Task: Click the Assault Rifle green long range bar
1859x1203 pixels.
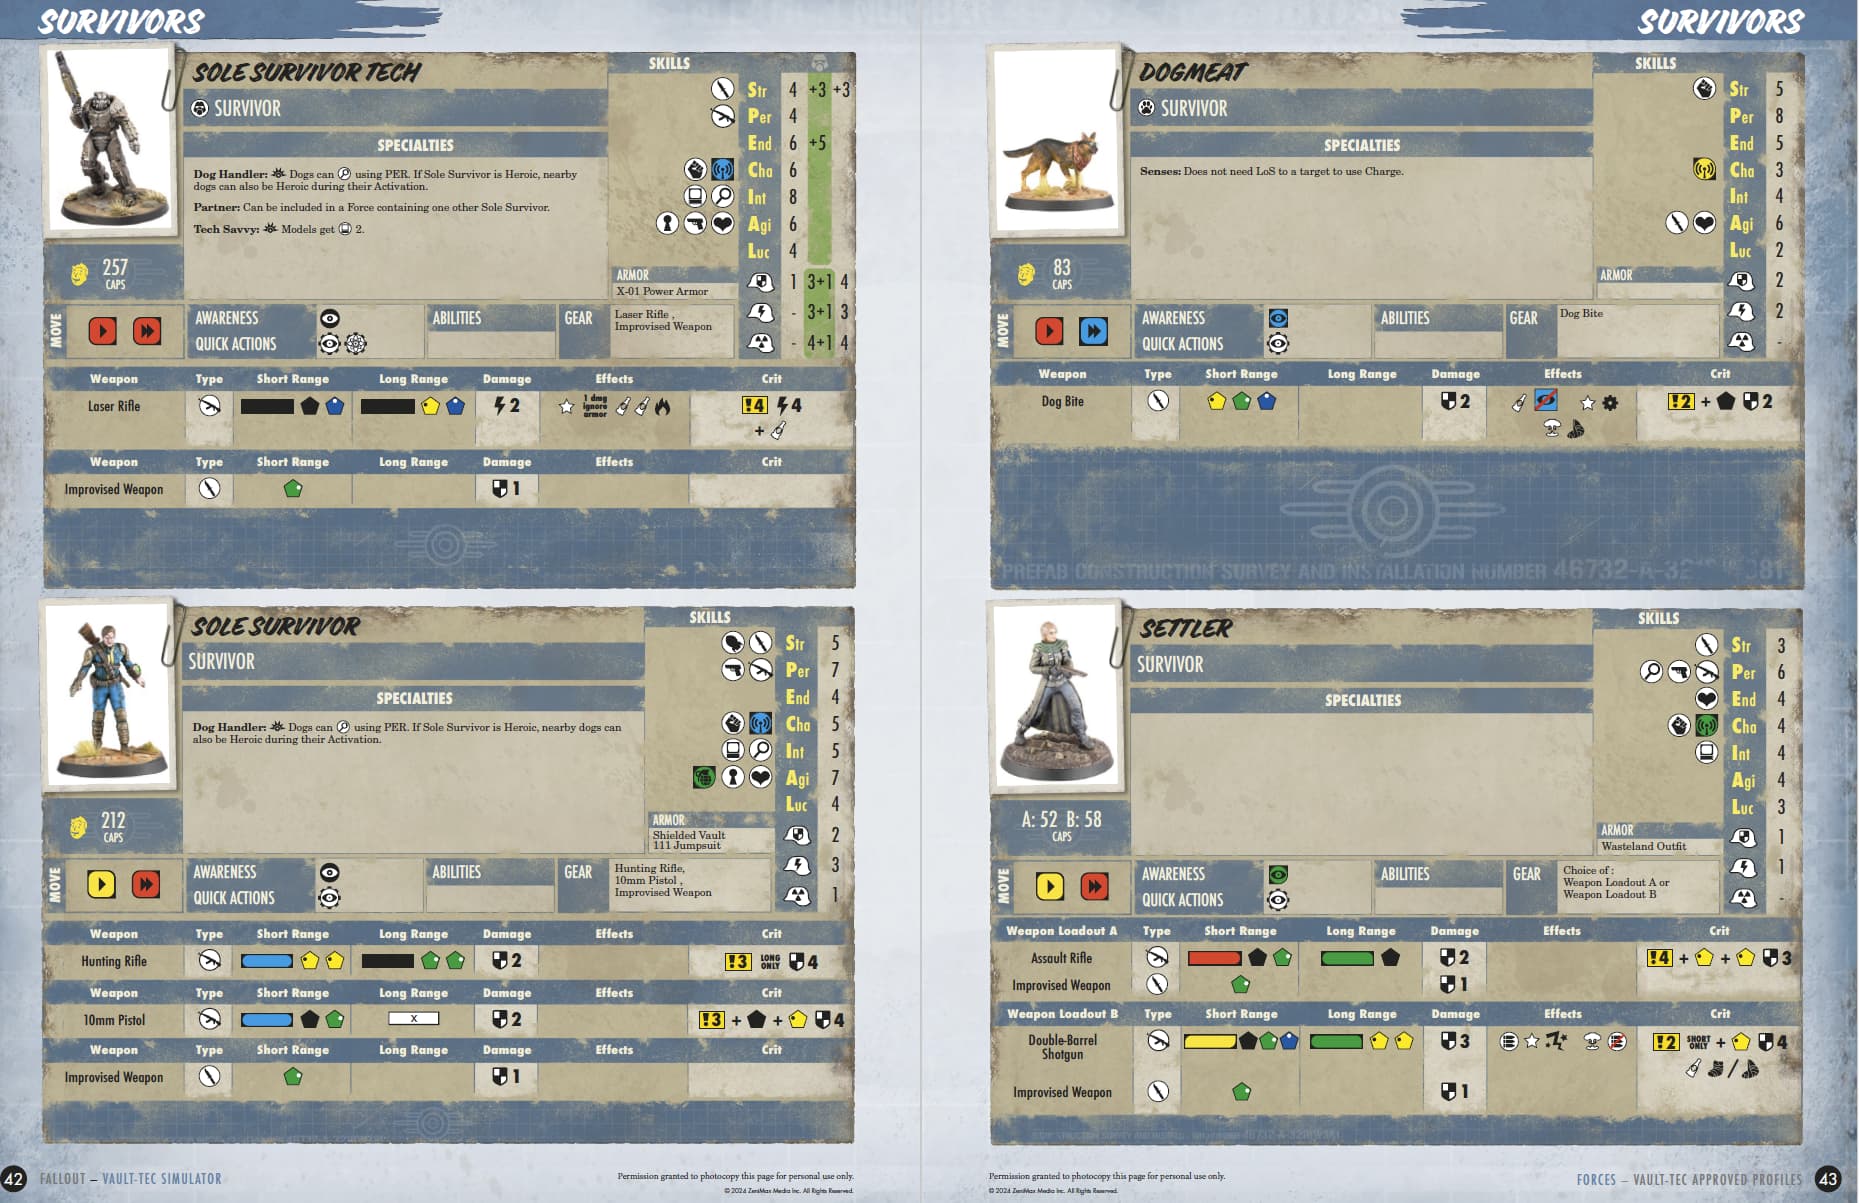Action: 1347,958
